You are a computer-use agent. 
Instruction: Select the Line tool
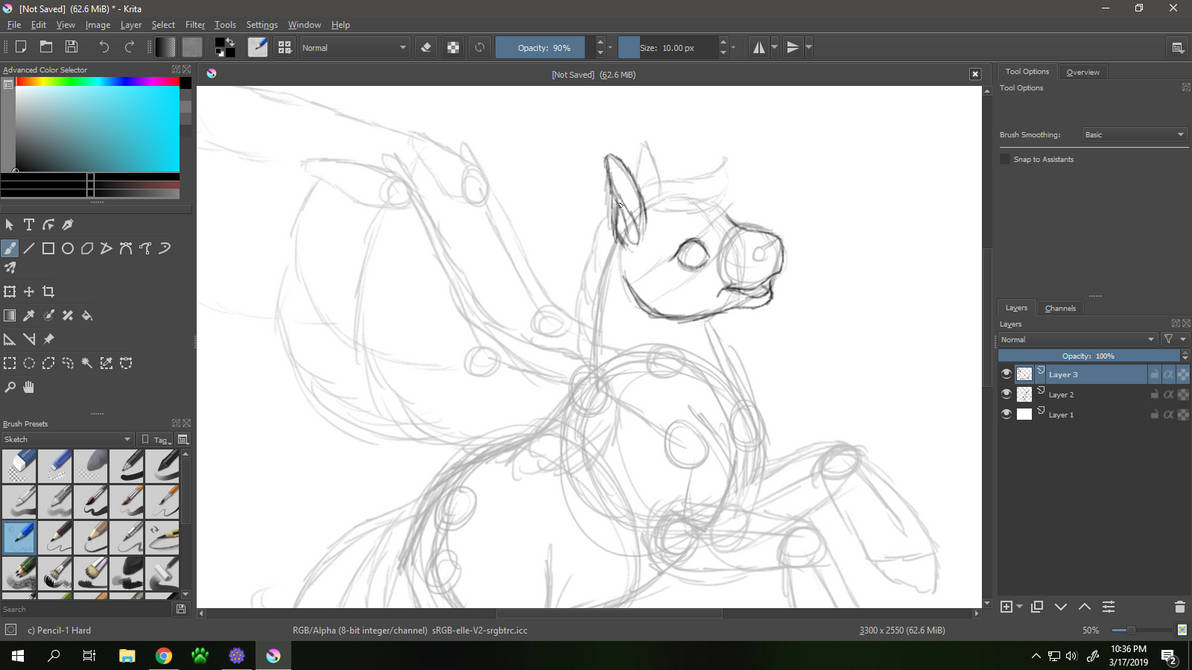[x=29, y=249]
